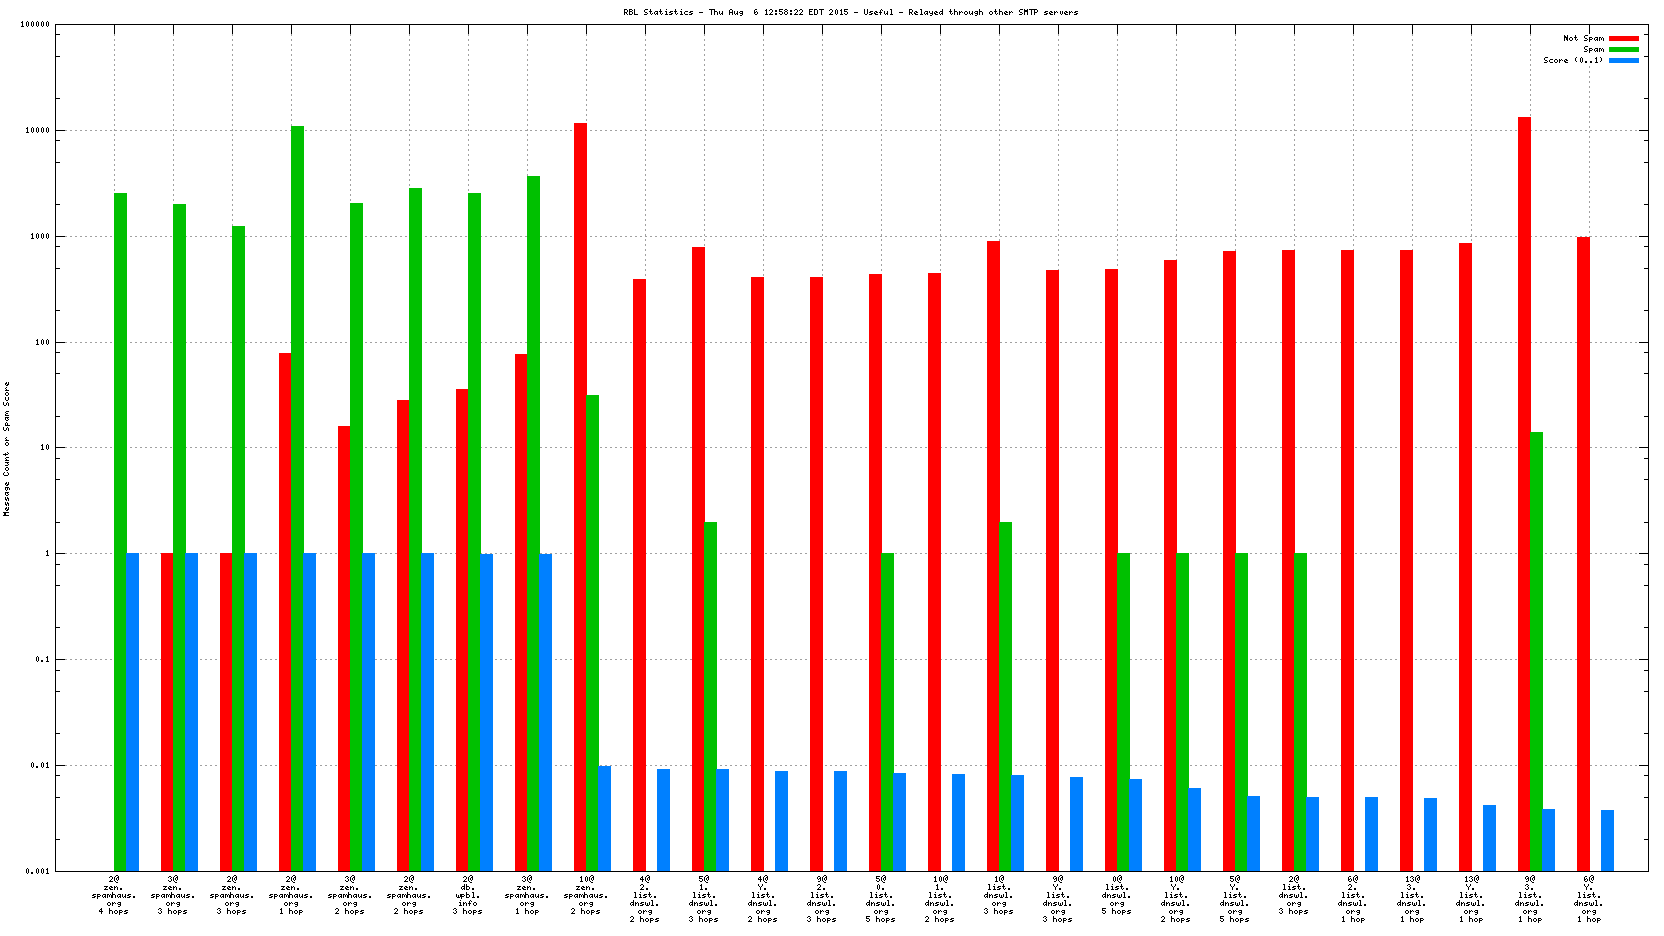Click the RBL Statistics chart title
The height and width of the screenshot is (936, 1664).
(850, 12)
